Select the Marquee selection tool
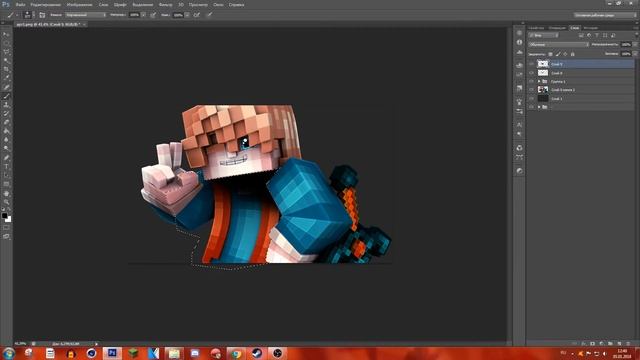Viewport: 640px width, 360px height. 6,43
